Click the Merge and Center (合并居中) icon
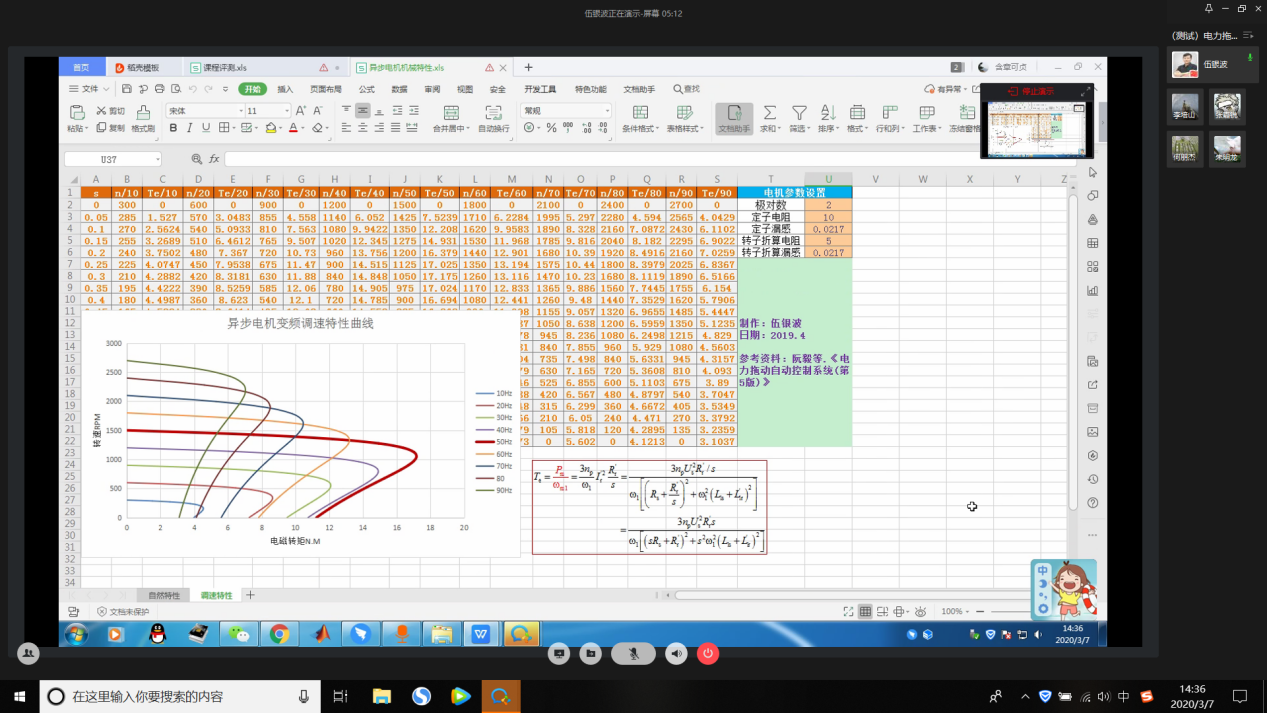1267x713 pixels. tap(451, 113)
